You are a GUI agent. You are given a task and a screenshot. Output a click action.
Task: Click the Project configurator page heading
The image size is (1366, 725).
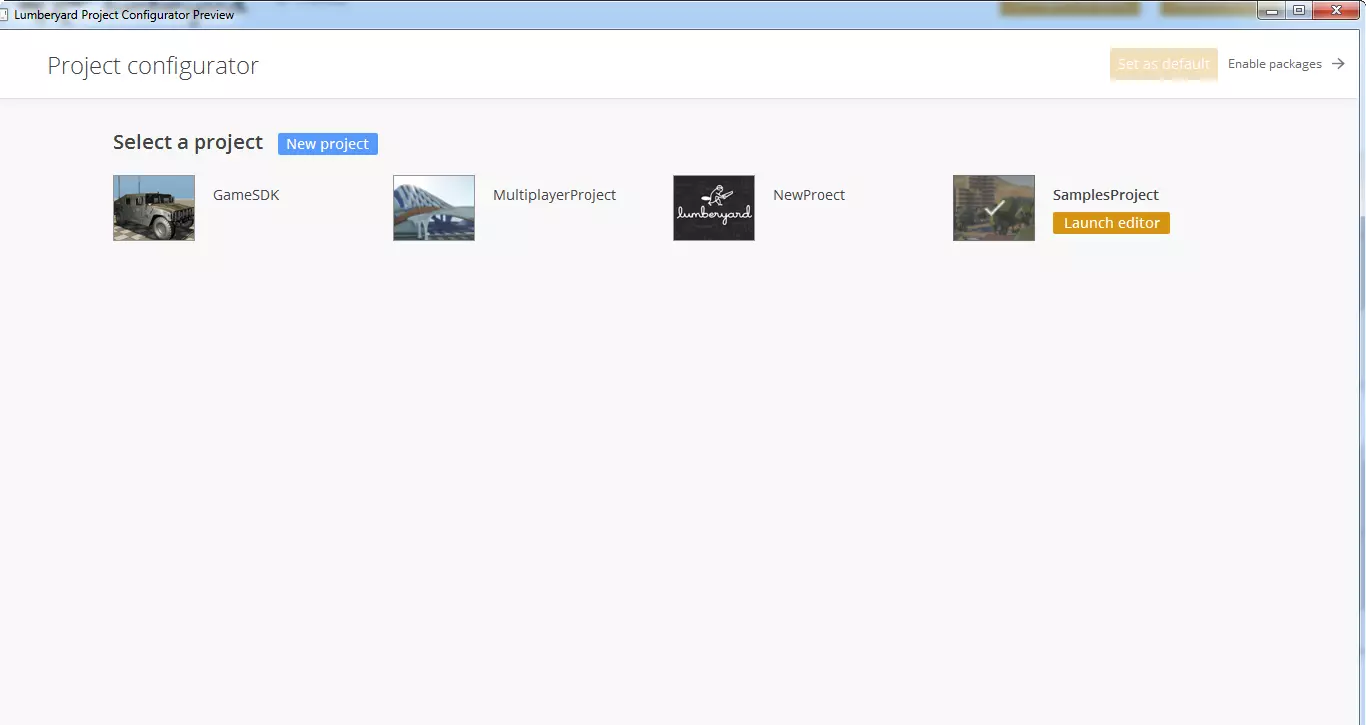[153, 66]
